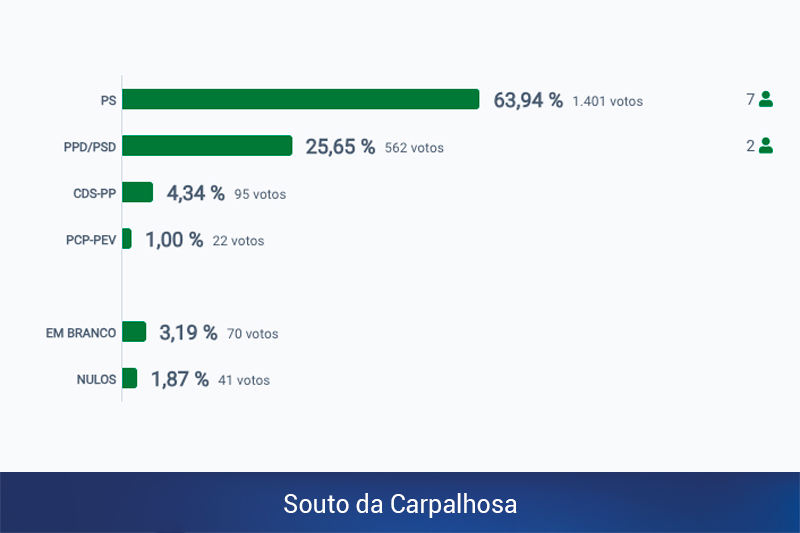Select the CDS-PP party label
The width and height of the screenshot is (800, 533).
[x=94, y=193]
